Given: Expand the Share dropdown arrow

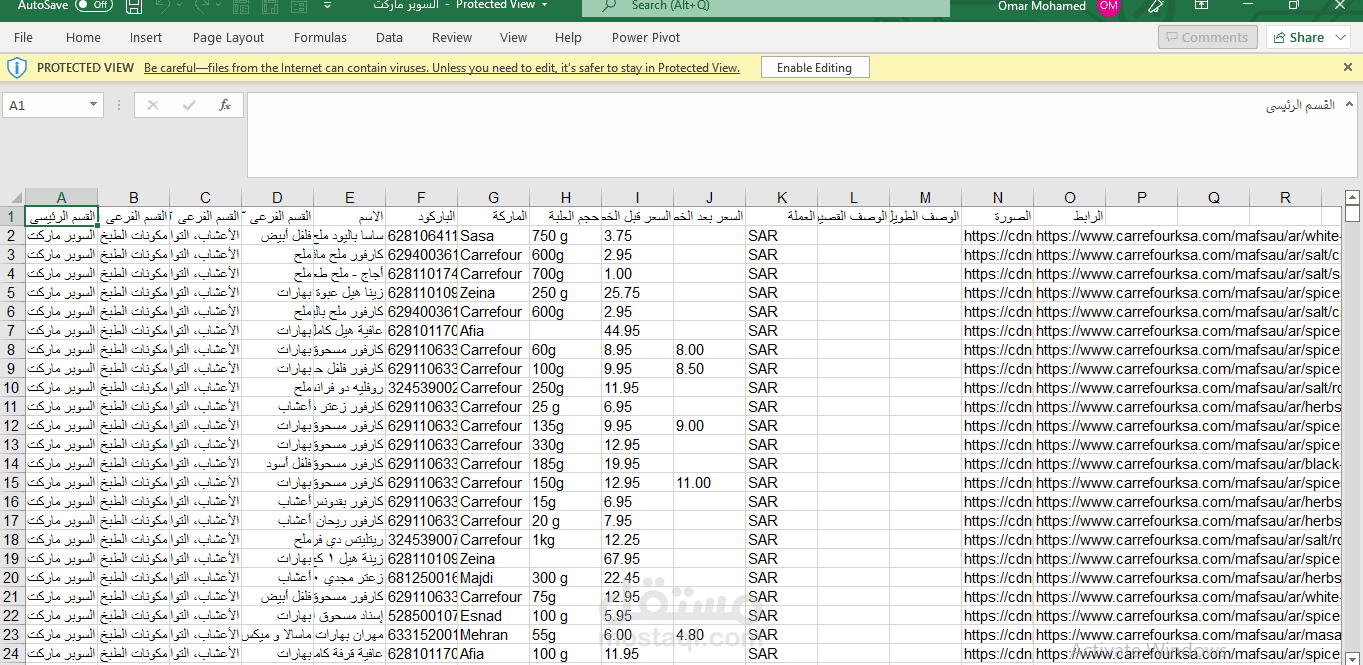Looking at the screenshot, I should click(1339, 37).
